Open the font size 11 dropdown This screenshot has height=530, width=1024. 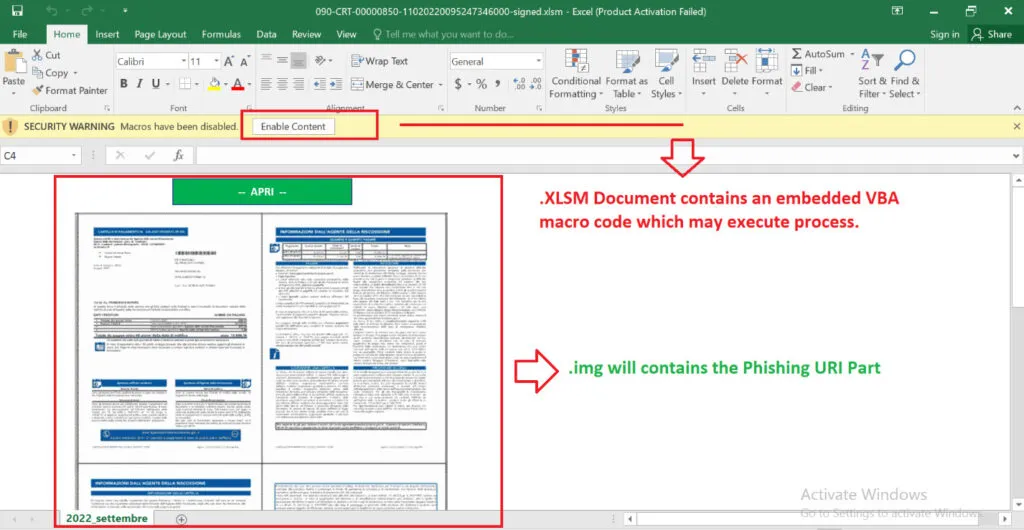point(217,61)
